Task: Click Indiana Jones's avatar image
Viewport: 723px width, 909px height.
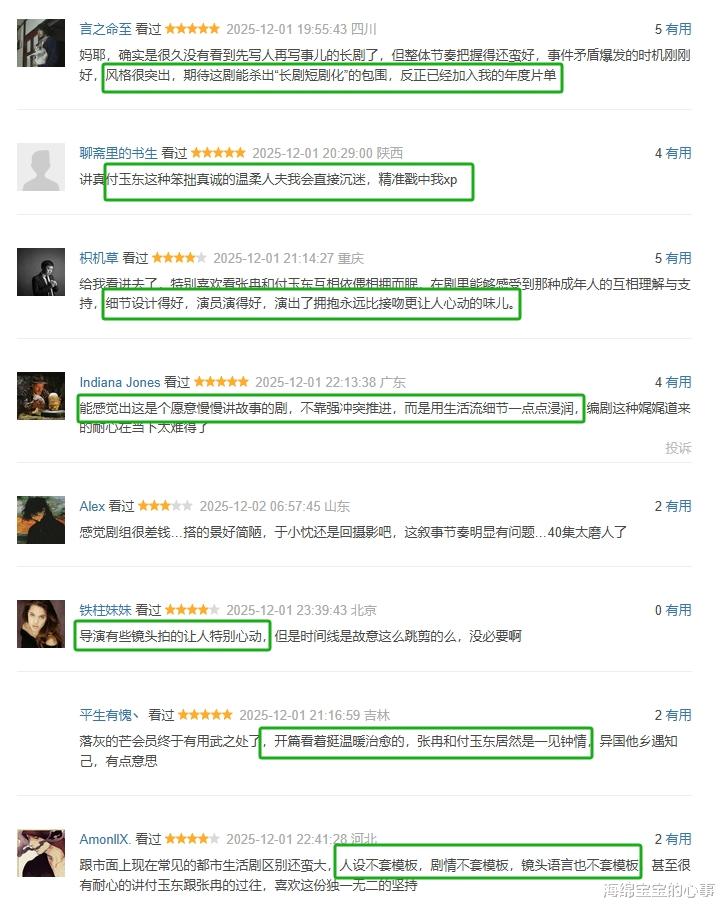Action: coord(41,396)
